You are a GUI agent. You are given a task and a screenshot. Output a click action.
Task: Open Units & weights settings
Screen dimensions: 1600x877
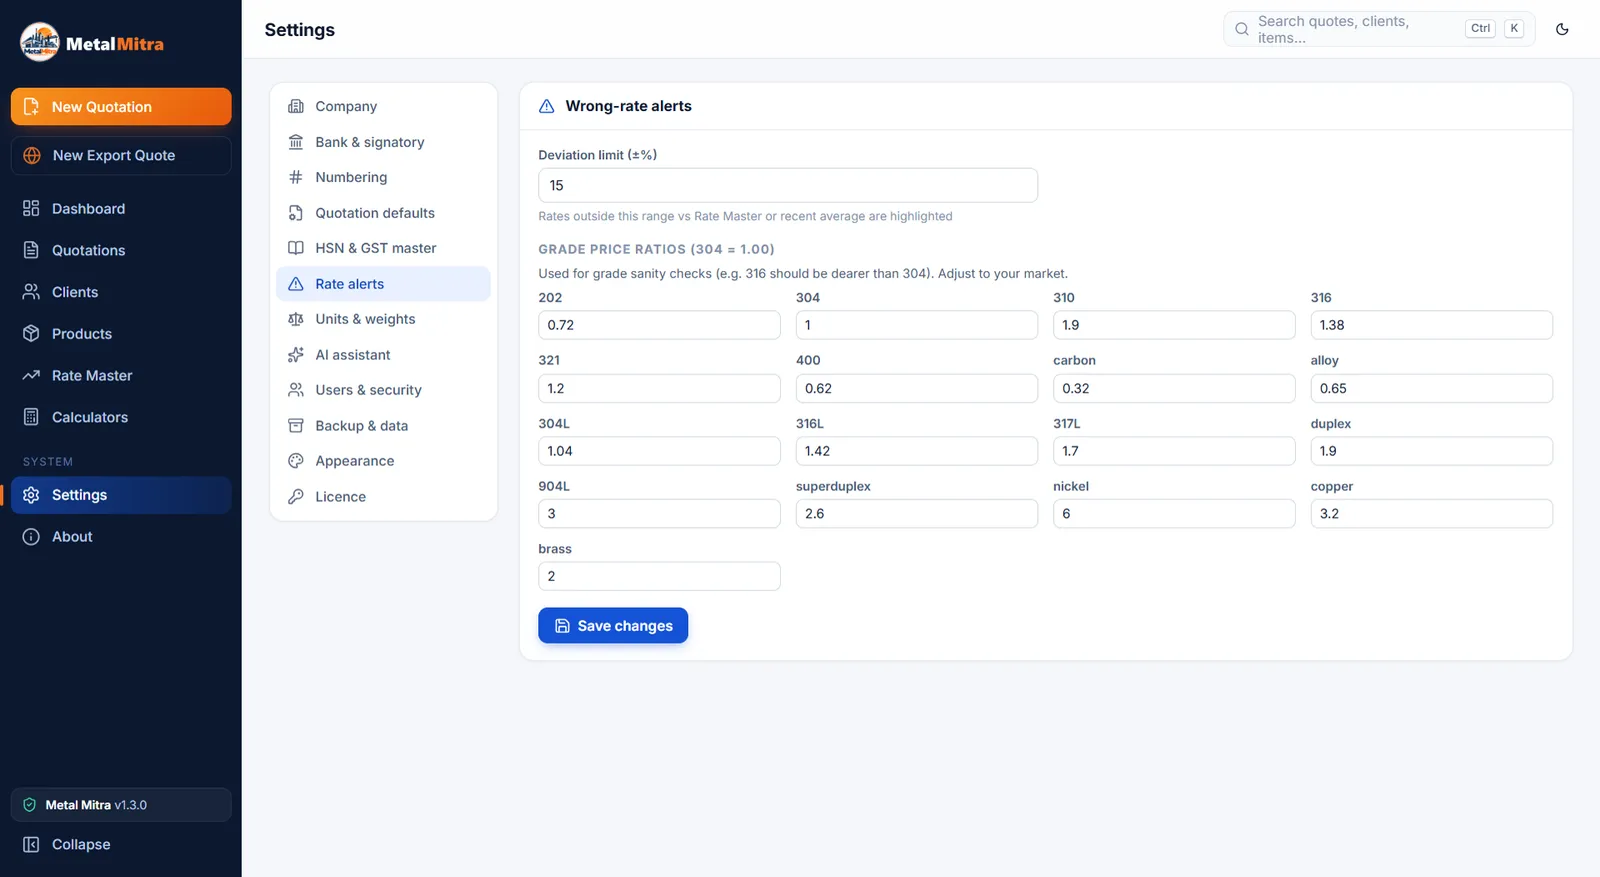(383, 319)
